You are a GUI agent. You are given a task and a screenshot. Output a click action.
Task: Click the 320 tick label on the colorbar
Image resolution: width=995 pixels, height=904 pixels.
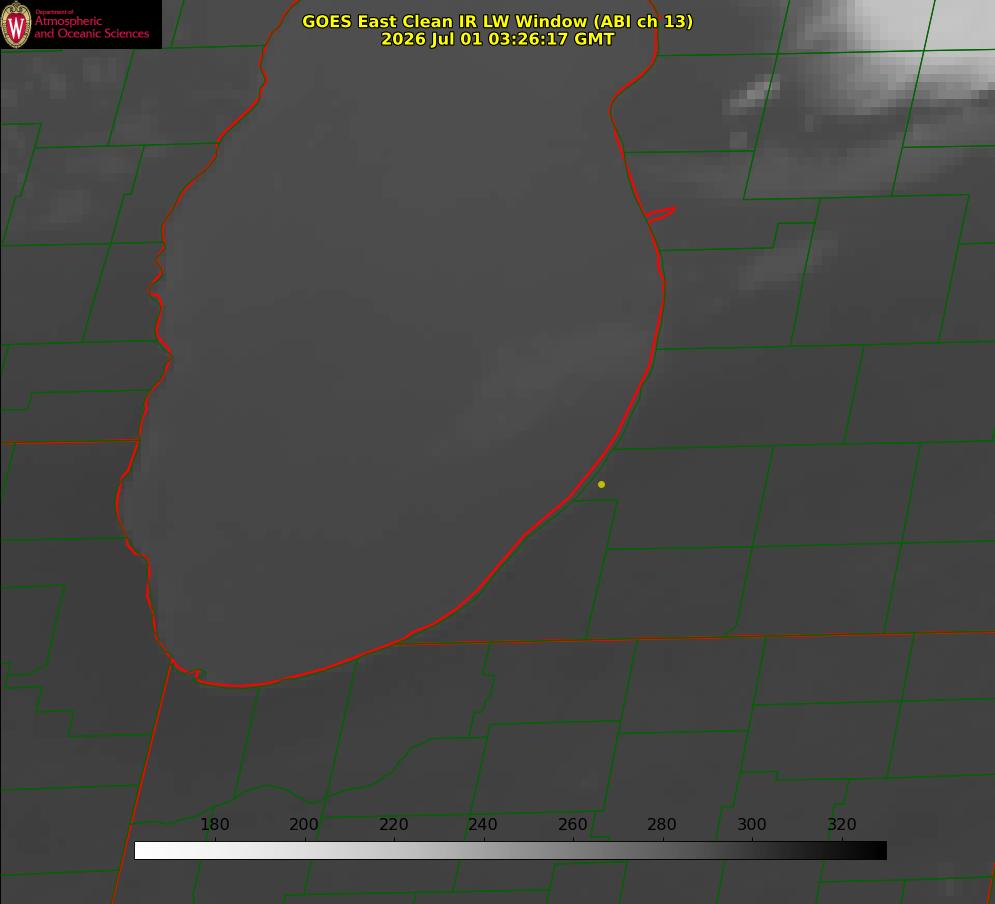841,824
